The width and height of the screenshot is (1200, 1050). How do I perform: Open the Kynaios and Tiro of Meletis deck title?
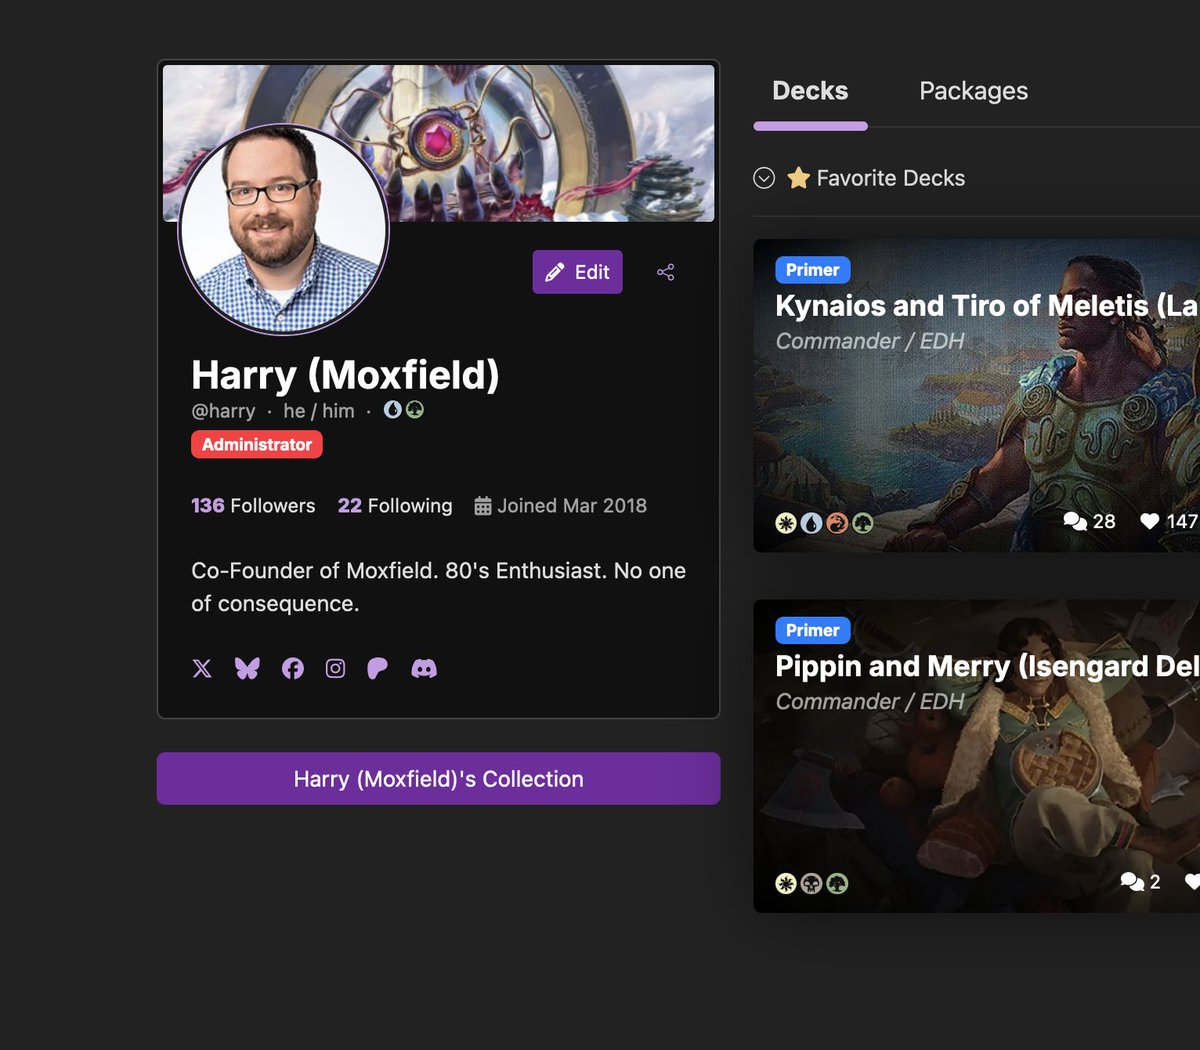[987, 306]
